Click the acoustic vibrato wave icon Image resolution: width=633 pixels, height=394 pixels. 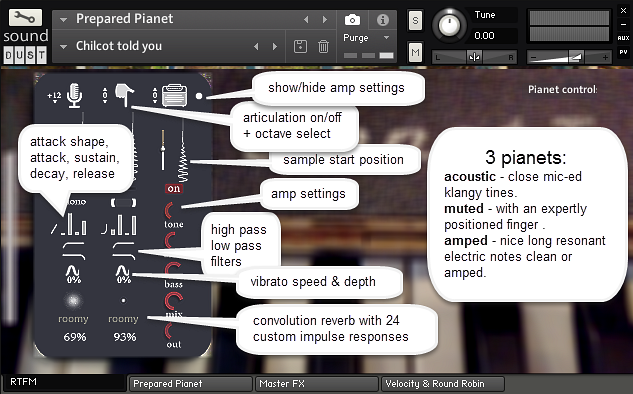[x=73, y=270]
